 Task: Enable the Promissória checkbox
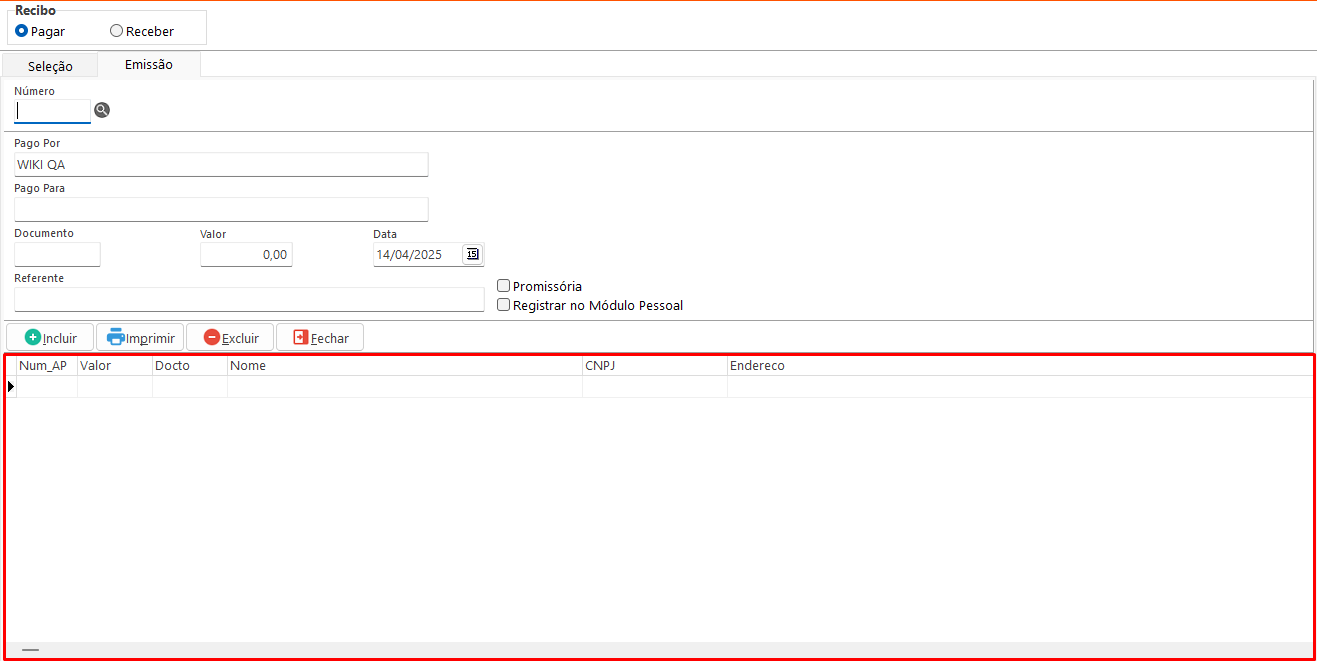coord(504,286)
